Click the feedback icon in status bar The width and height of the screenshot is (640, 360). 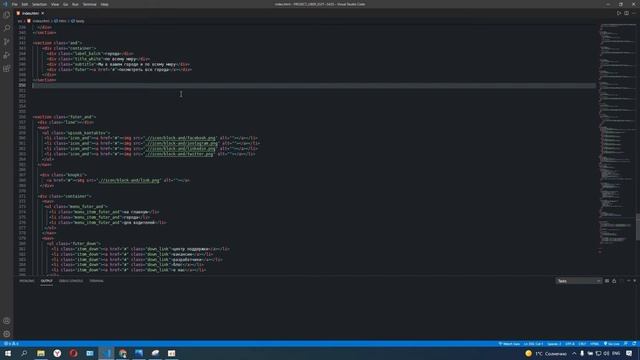(x=626, y=344)
